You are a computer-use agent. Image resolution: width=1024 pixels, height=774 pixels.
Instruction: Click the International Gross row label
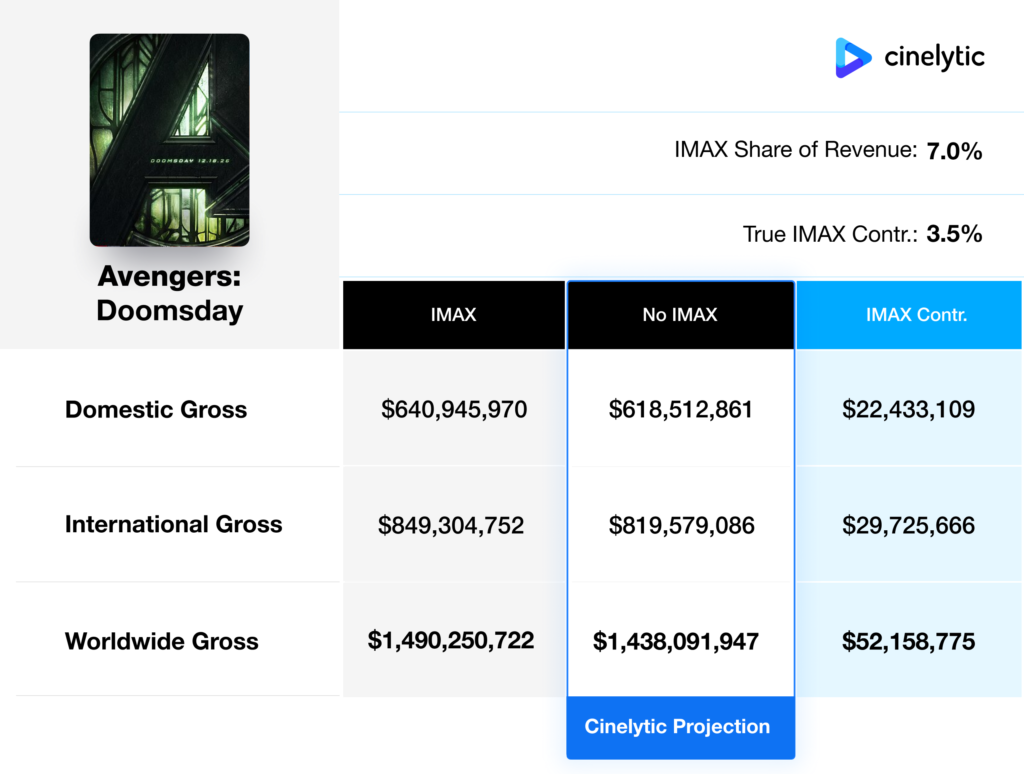(174, 525)
